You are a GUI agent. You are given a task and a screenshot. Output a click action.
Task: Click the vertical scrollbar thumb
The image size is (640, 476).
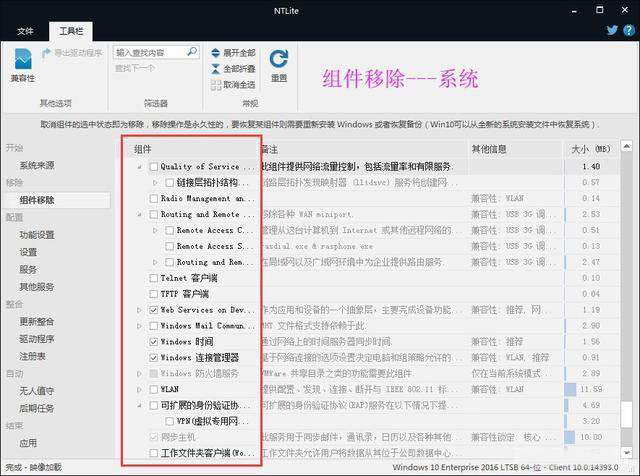[x=627, y=414]
